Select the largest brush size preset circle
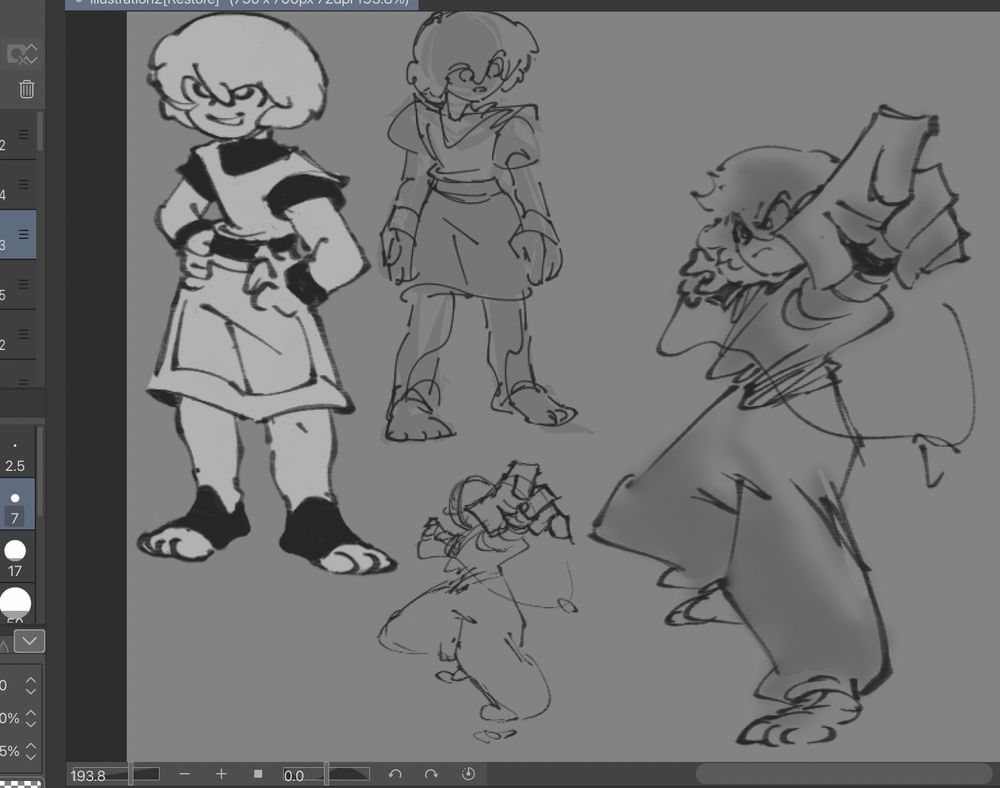Image resolution: width=1000 pixels, height=788 pixels. click(x=15, y=603)
